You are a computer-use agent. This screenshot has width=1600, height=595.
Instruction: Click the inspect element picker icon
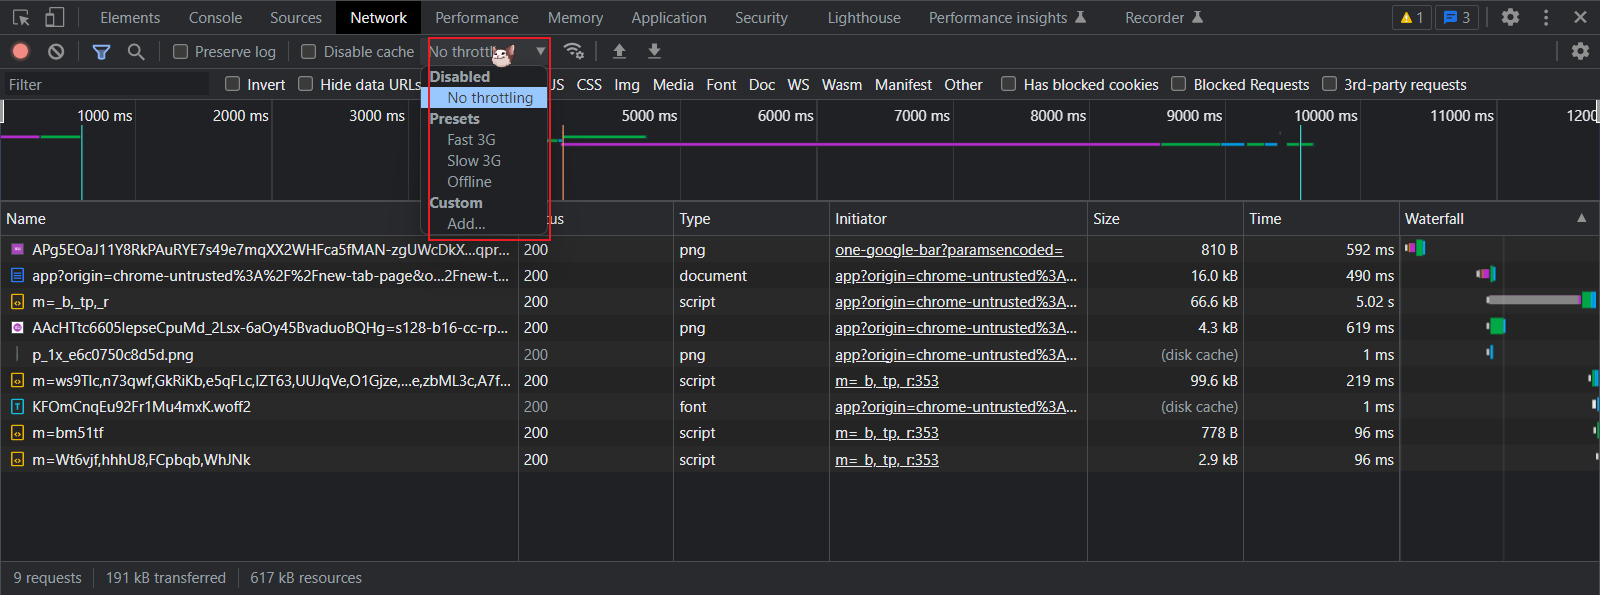click(x=21, y=17)
